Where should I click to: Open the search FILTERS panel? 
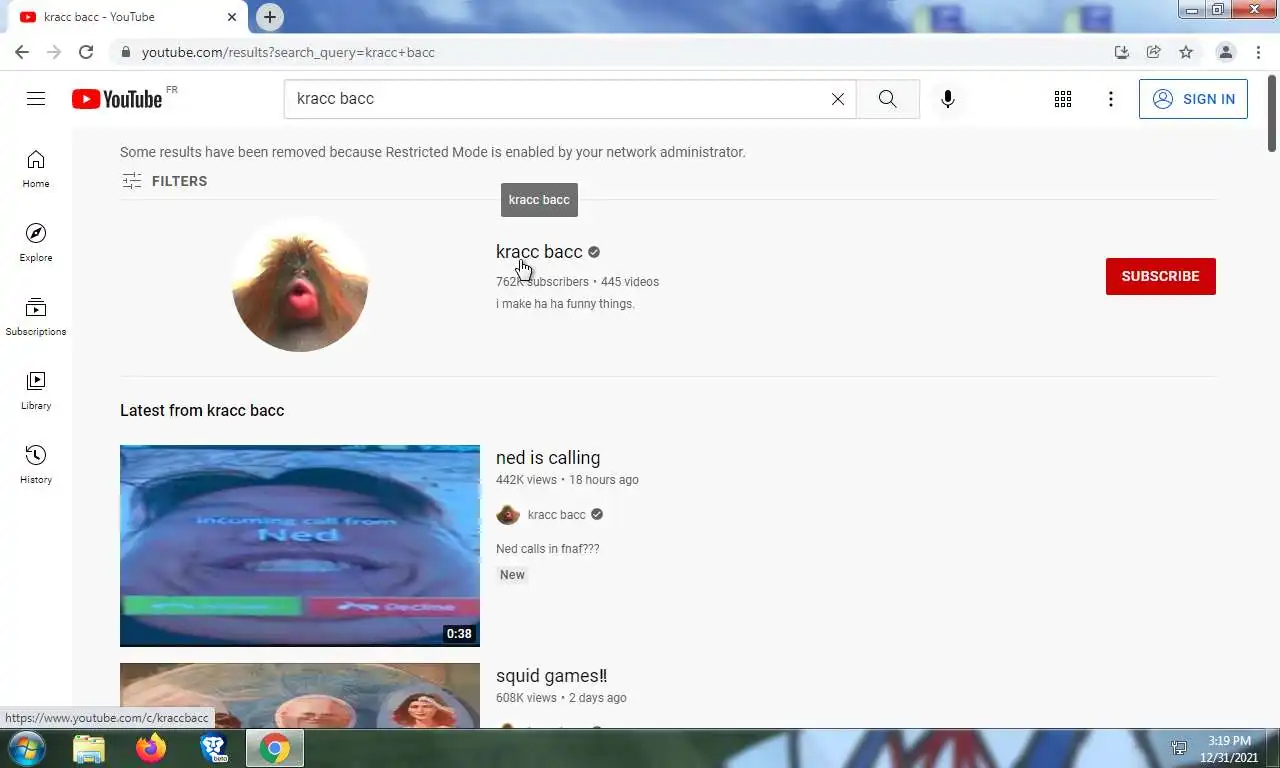coord(164,181)
